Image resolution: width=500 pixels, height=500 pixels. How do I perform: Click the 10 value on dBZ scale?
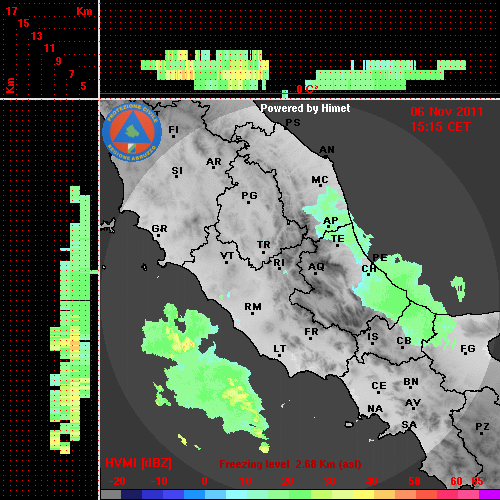246,481
